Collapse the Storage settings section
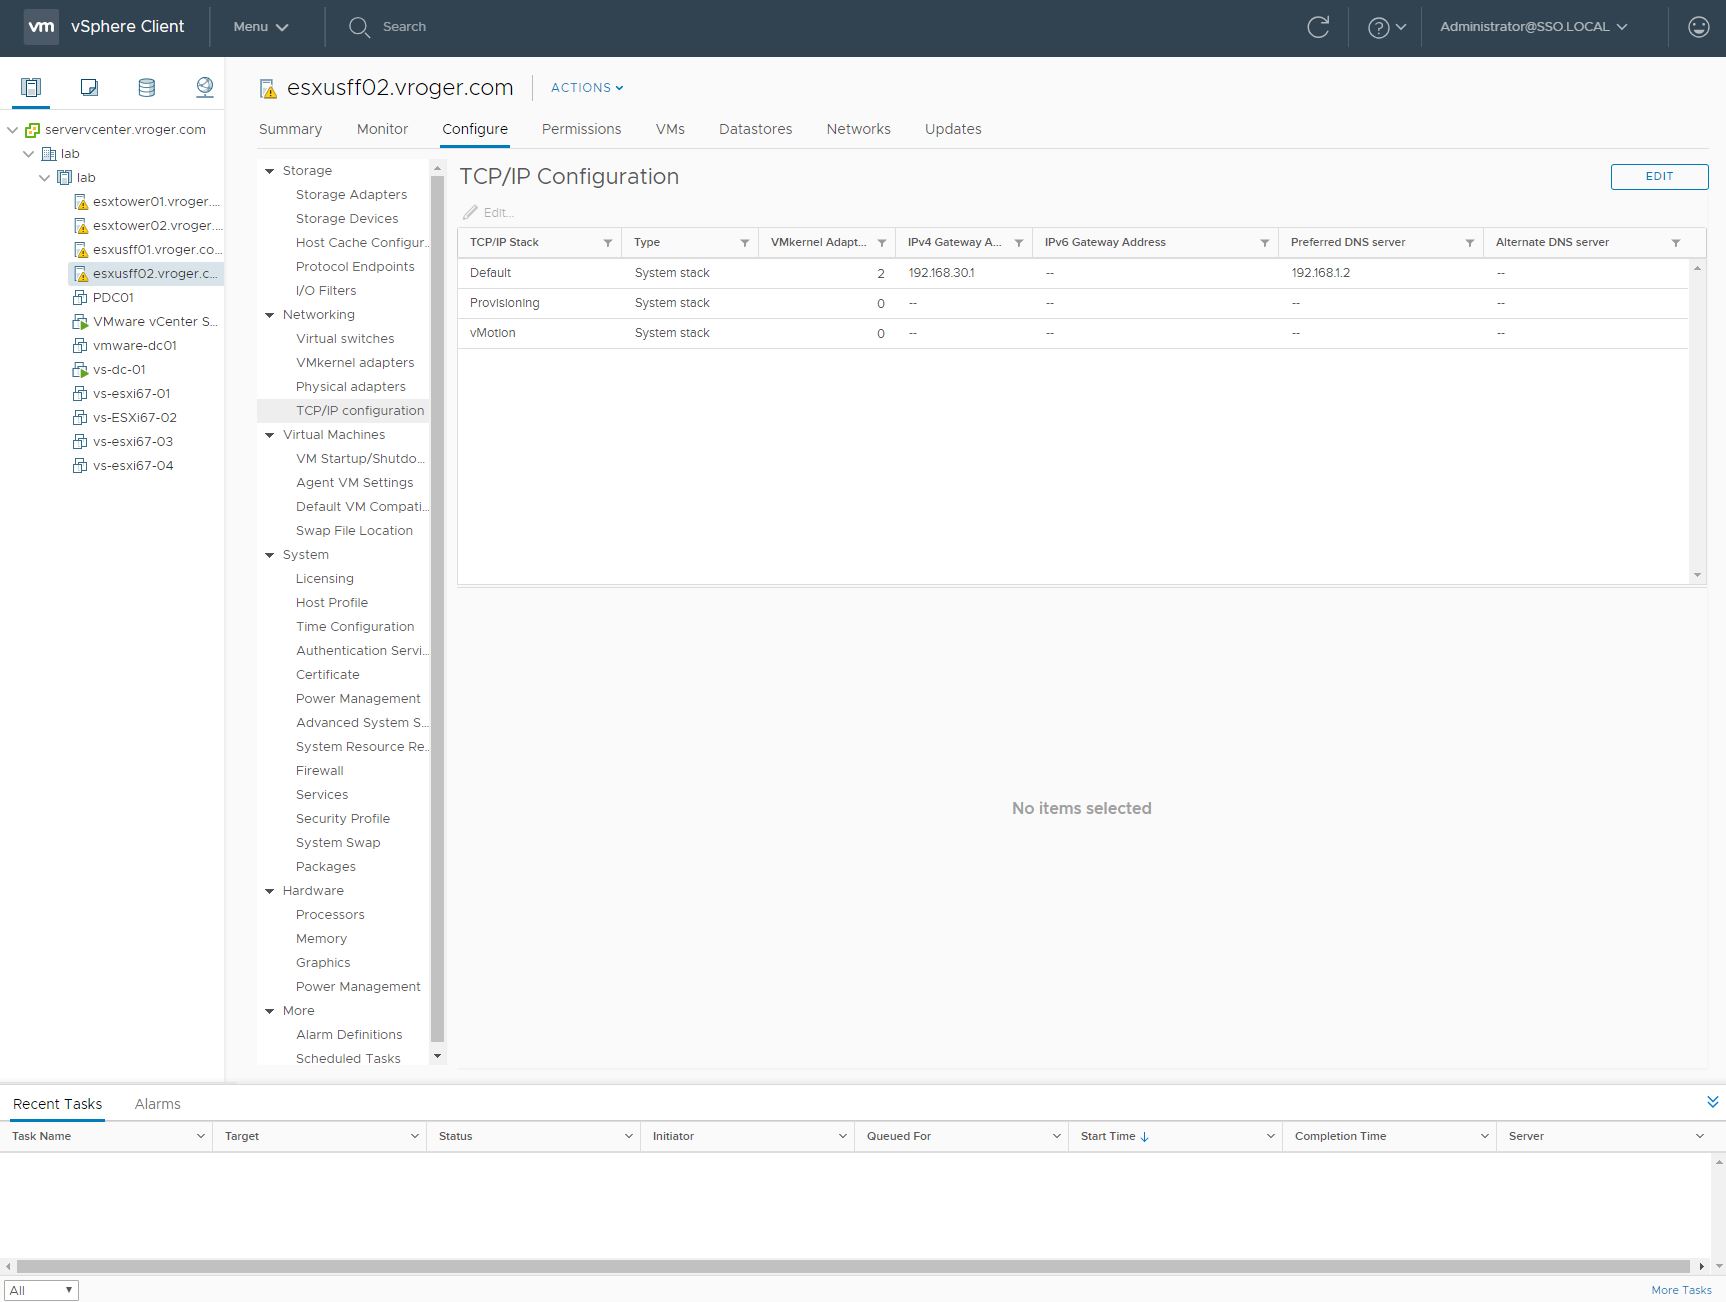This screenshot has width=1726, height=1302. pyautogui.click(x=270, y=171)
